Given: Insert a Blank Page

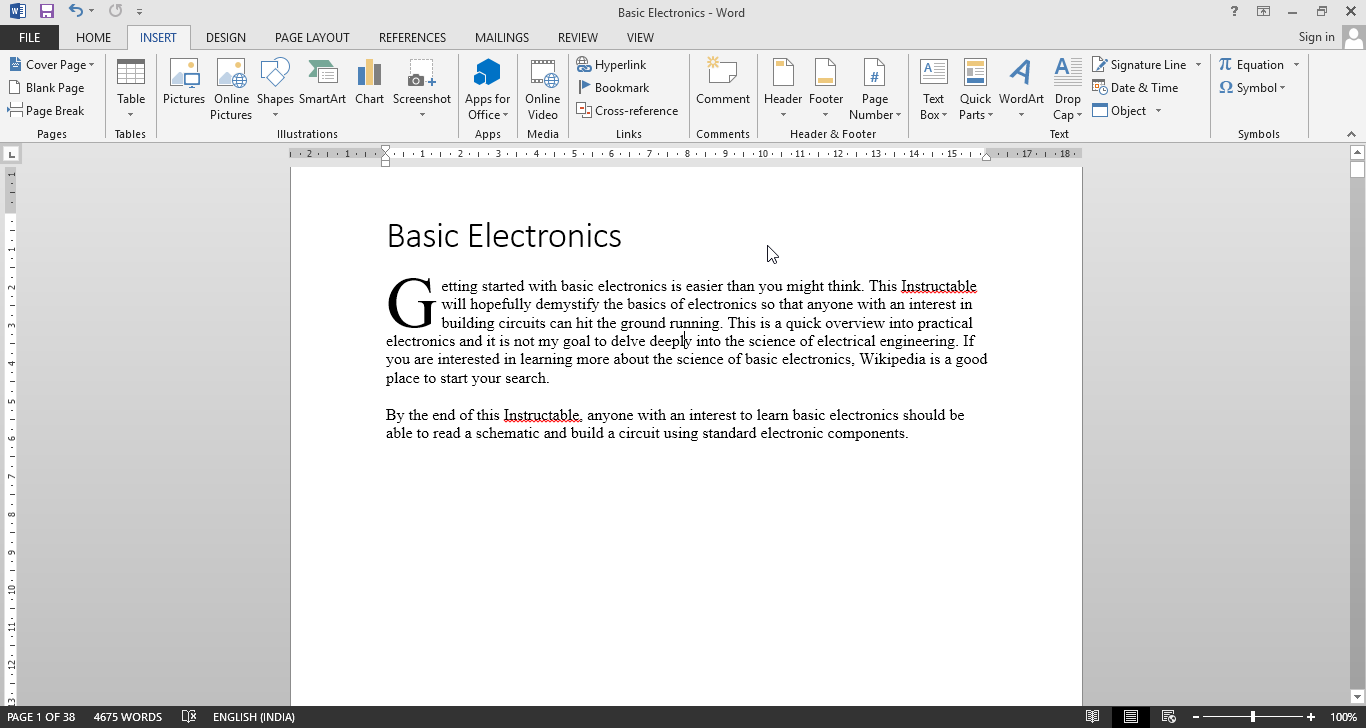Looking at the screenshot, I should tap(46, 88).
